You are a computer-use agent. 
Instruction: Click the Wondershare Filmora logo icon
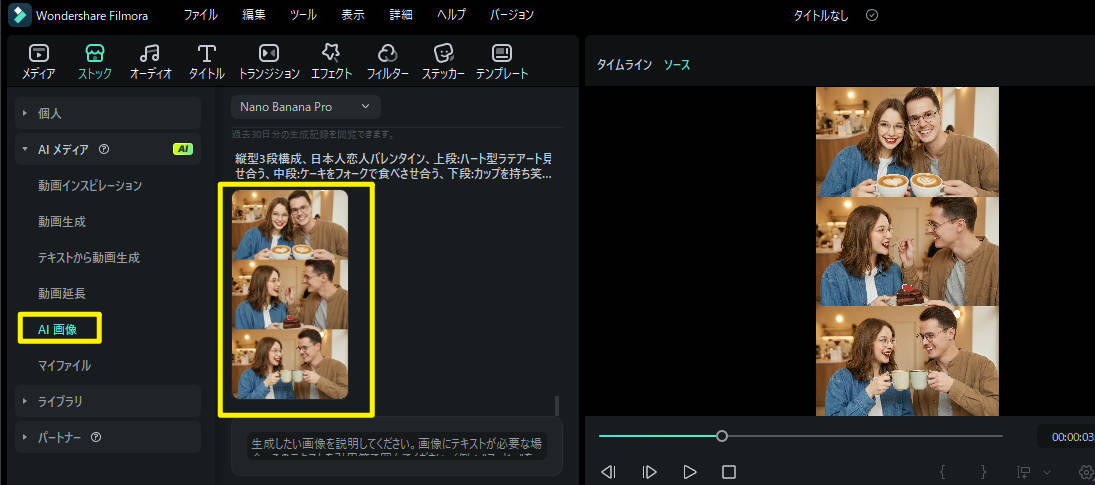click(20, 15)
